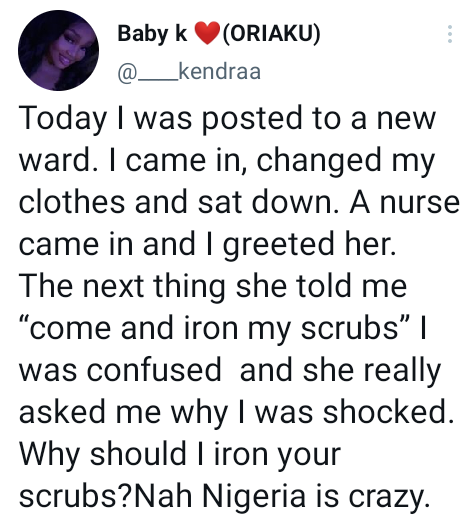Click the tweet line starting "Today I was posted"
474x523 pixels.
[x=227, y=119]
